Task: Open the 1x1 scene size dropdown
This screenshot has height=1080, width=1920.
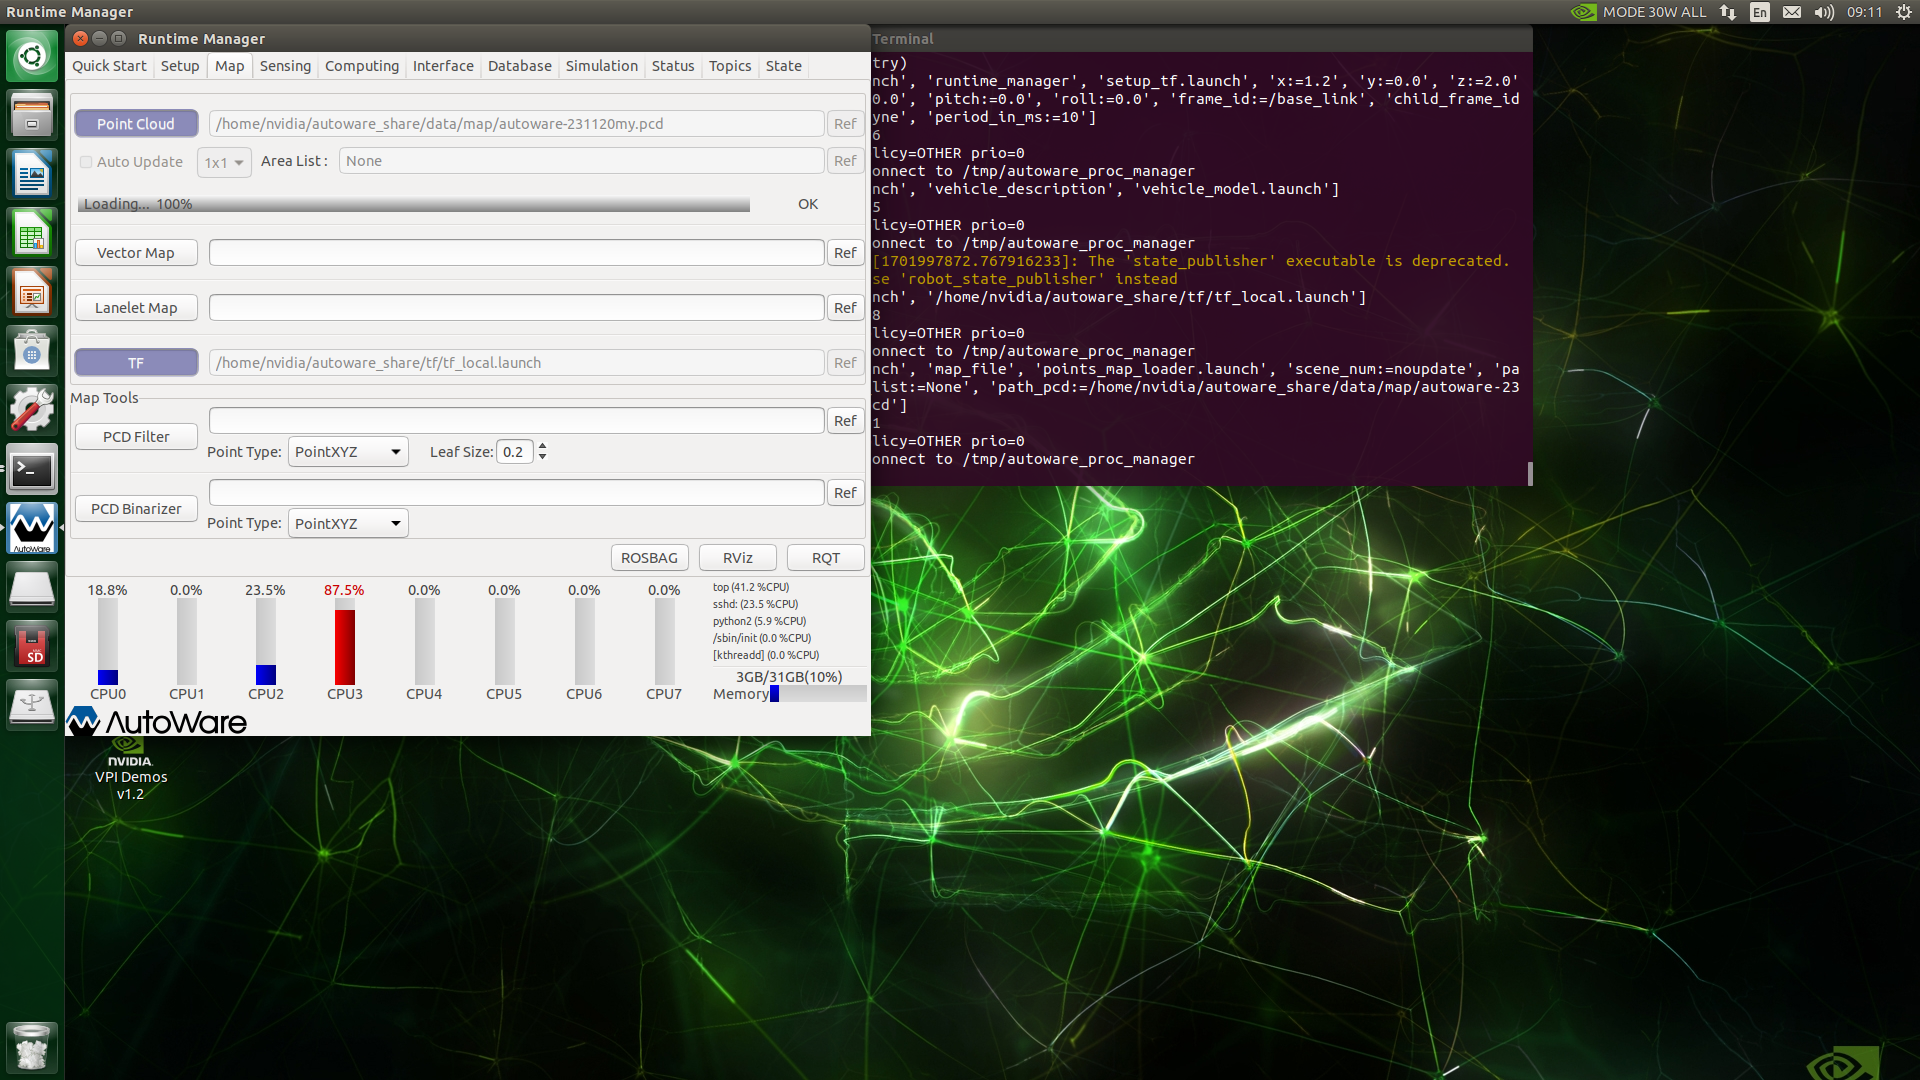Action: tap(224, 162)
